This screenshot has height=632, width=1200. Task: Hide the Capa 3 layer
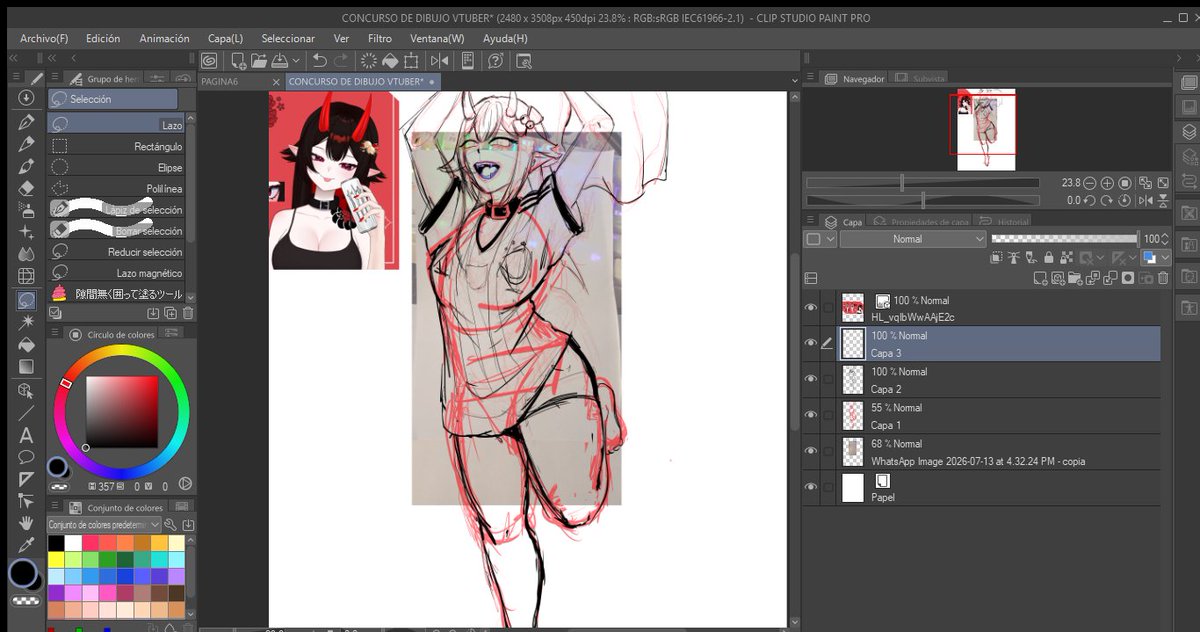811,343
